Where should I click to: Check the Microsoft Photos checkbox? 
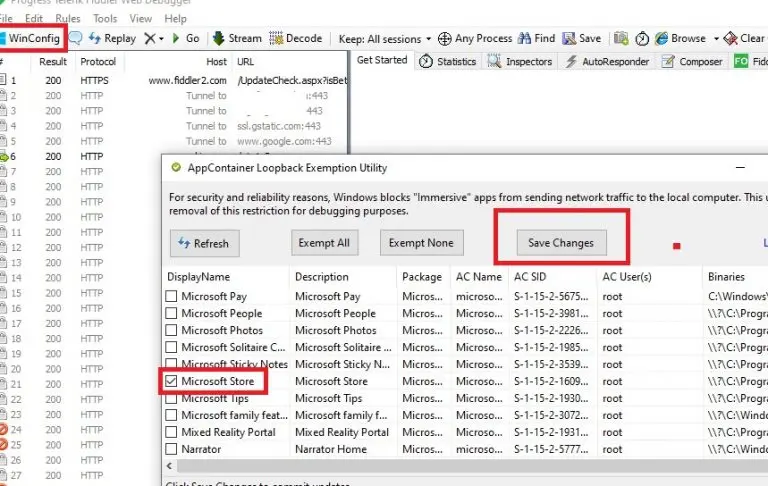(171, 330)
